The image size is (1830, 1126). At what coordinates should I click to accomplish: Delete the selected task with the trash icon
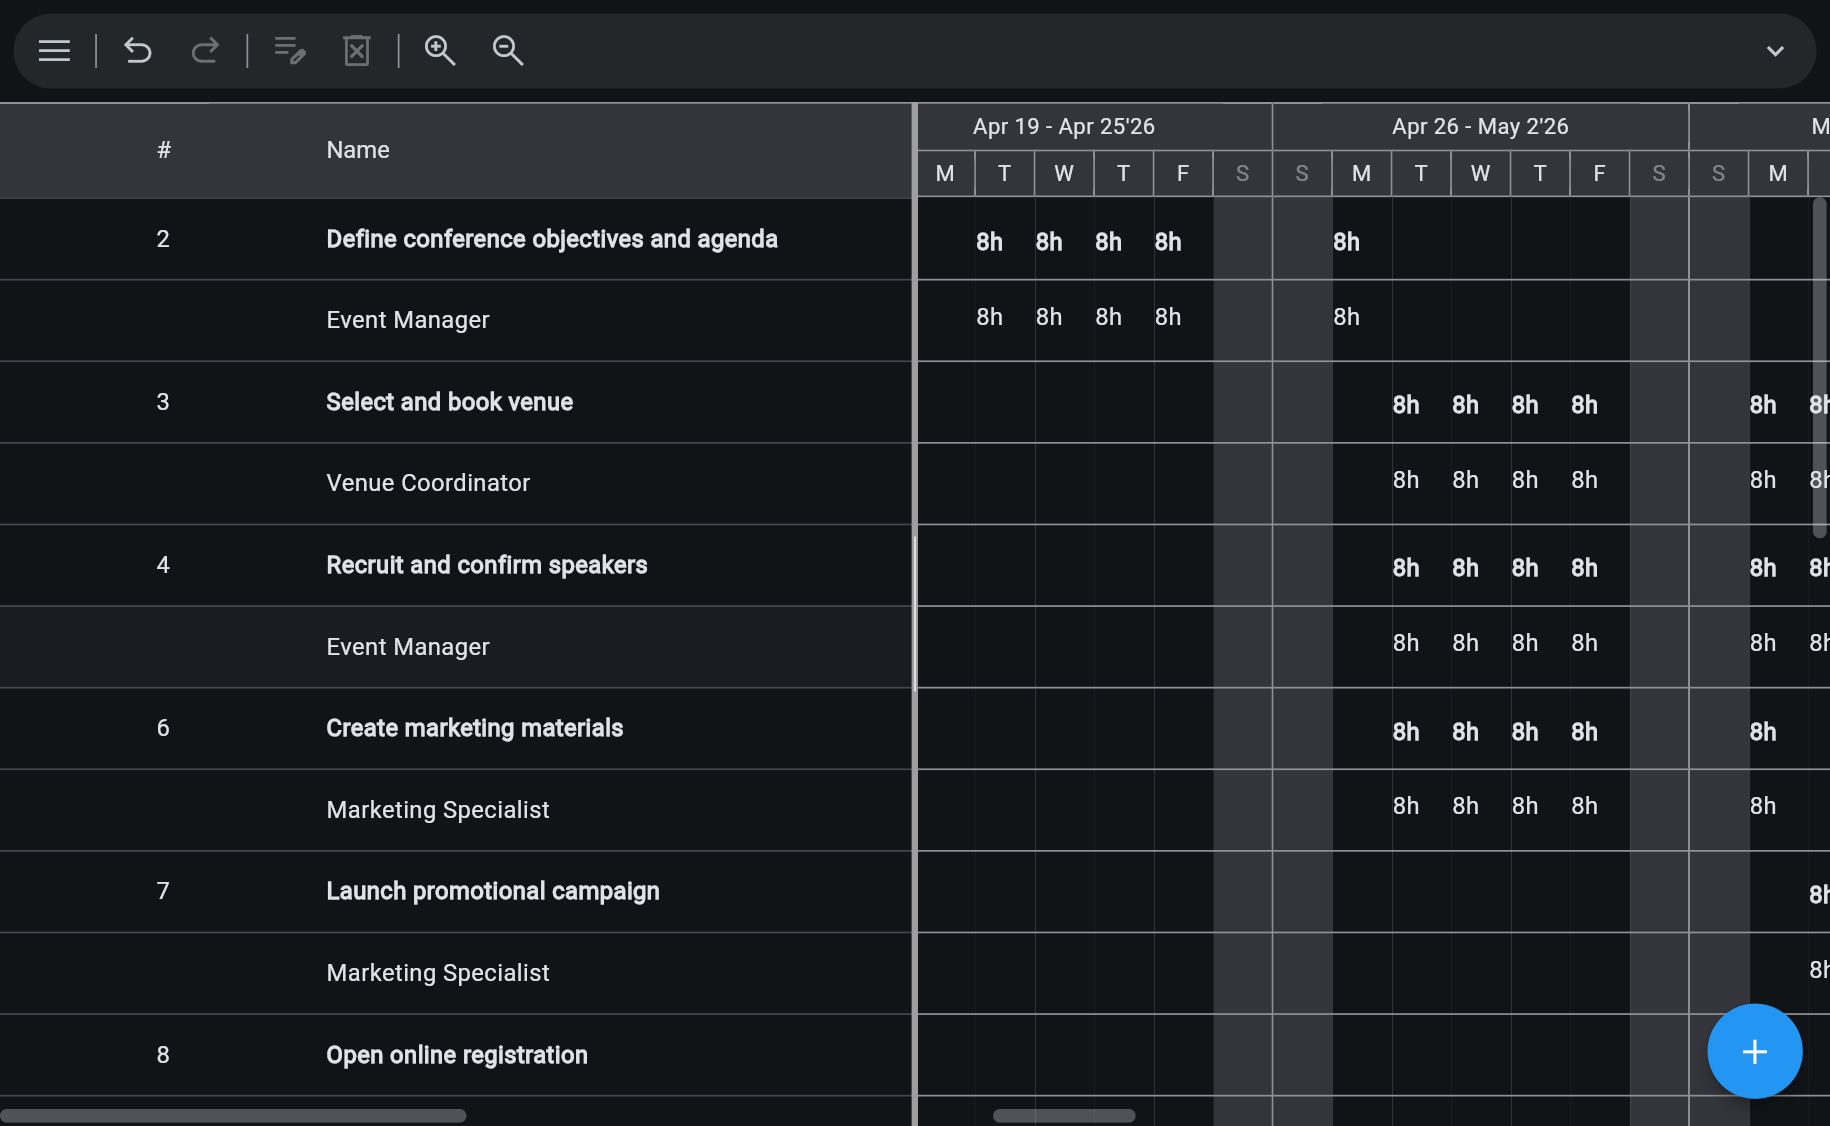(x=357, y=51)
